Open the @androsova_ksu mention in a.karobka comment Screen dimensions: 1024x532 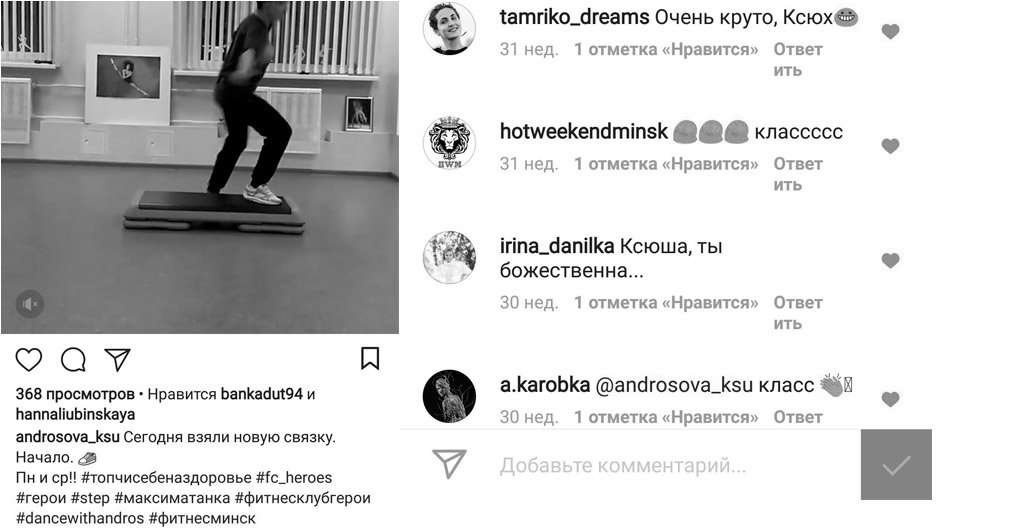[x=674, y=385]
